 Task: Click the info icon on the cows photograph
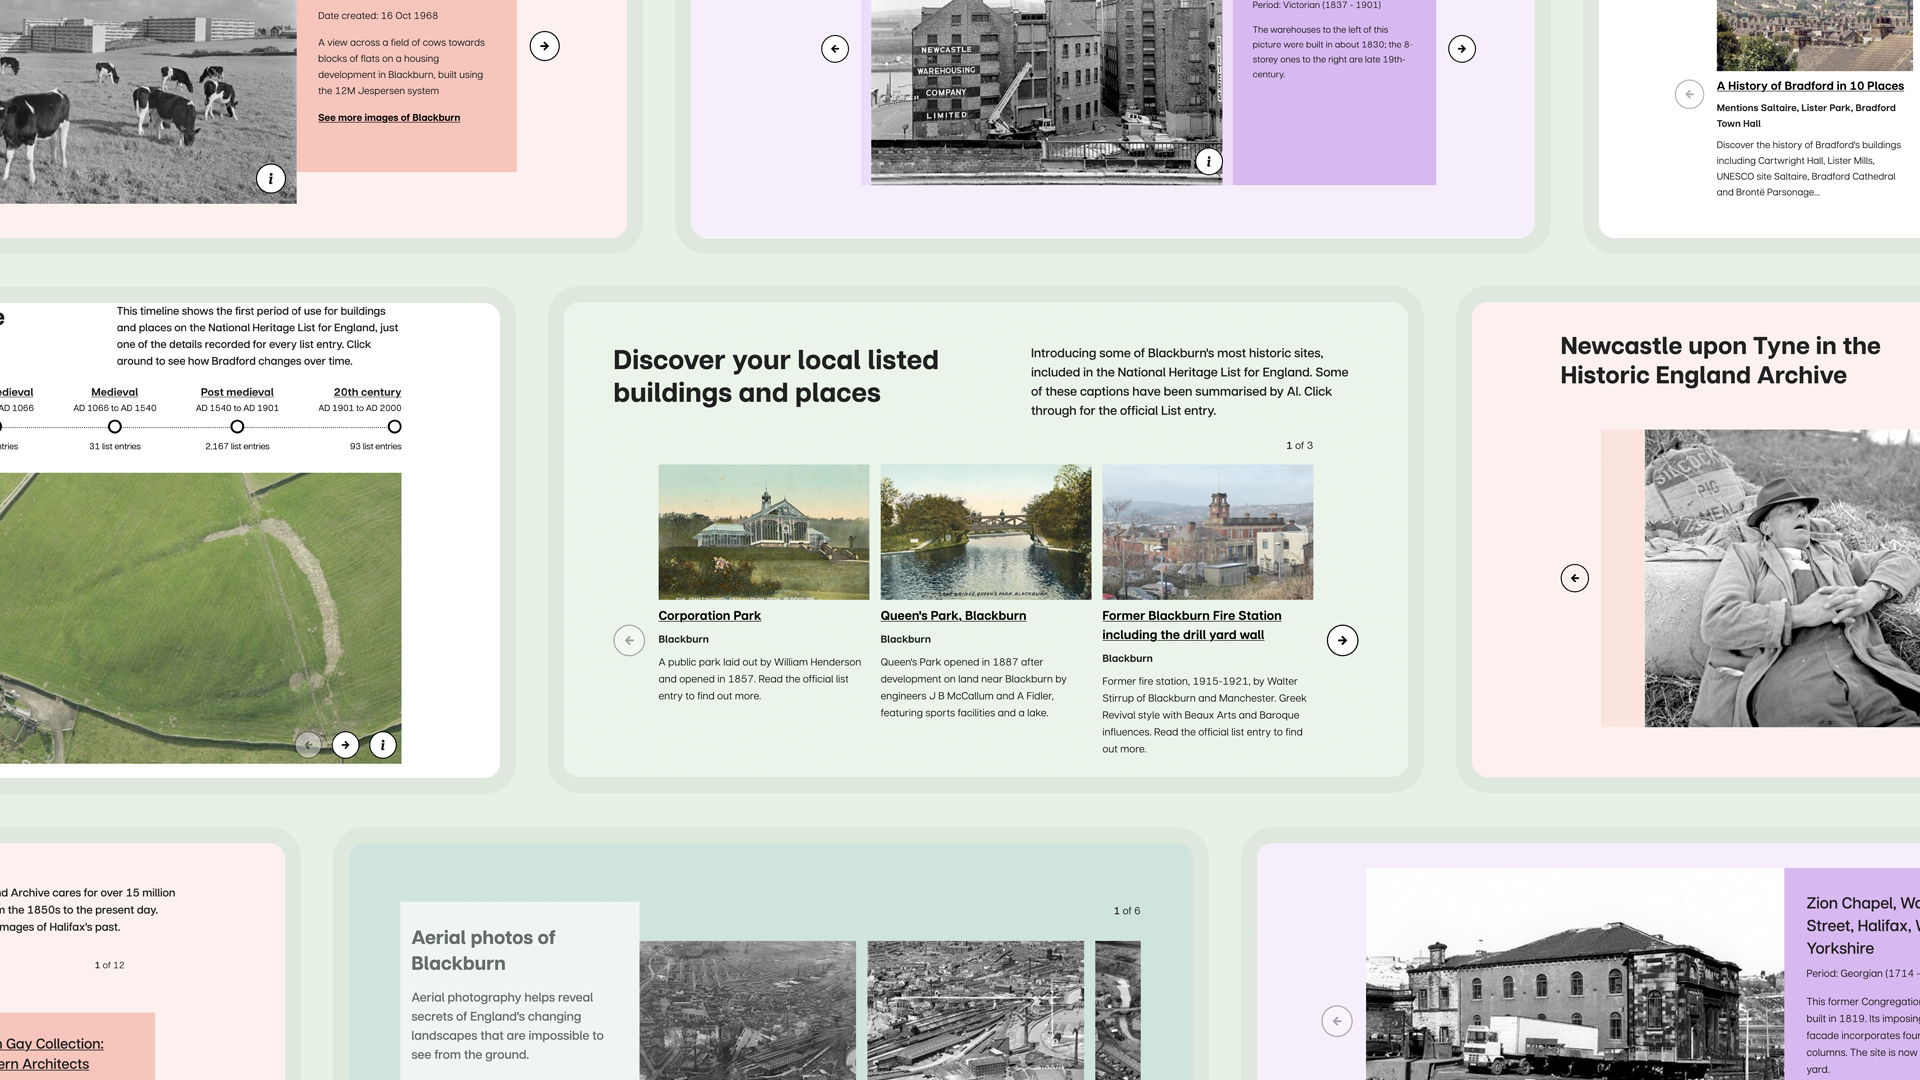270,179
